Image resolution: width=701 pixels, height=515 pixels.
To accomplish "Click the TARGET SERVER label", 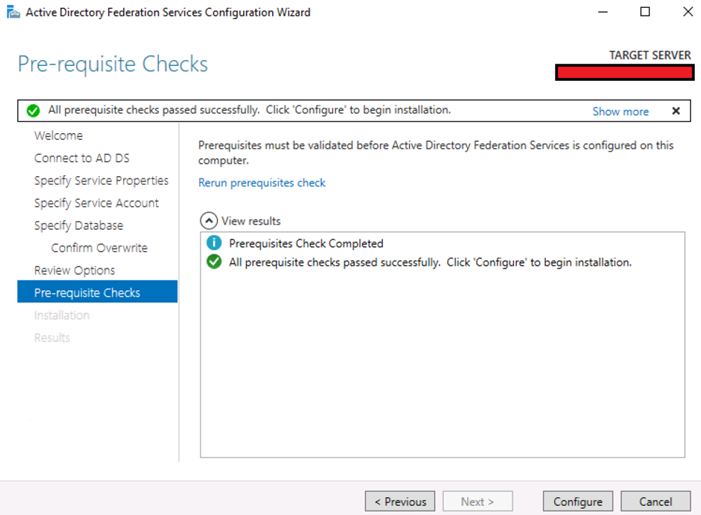I will click(x=650, y=55).
